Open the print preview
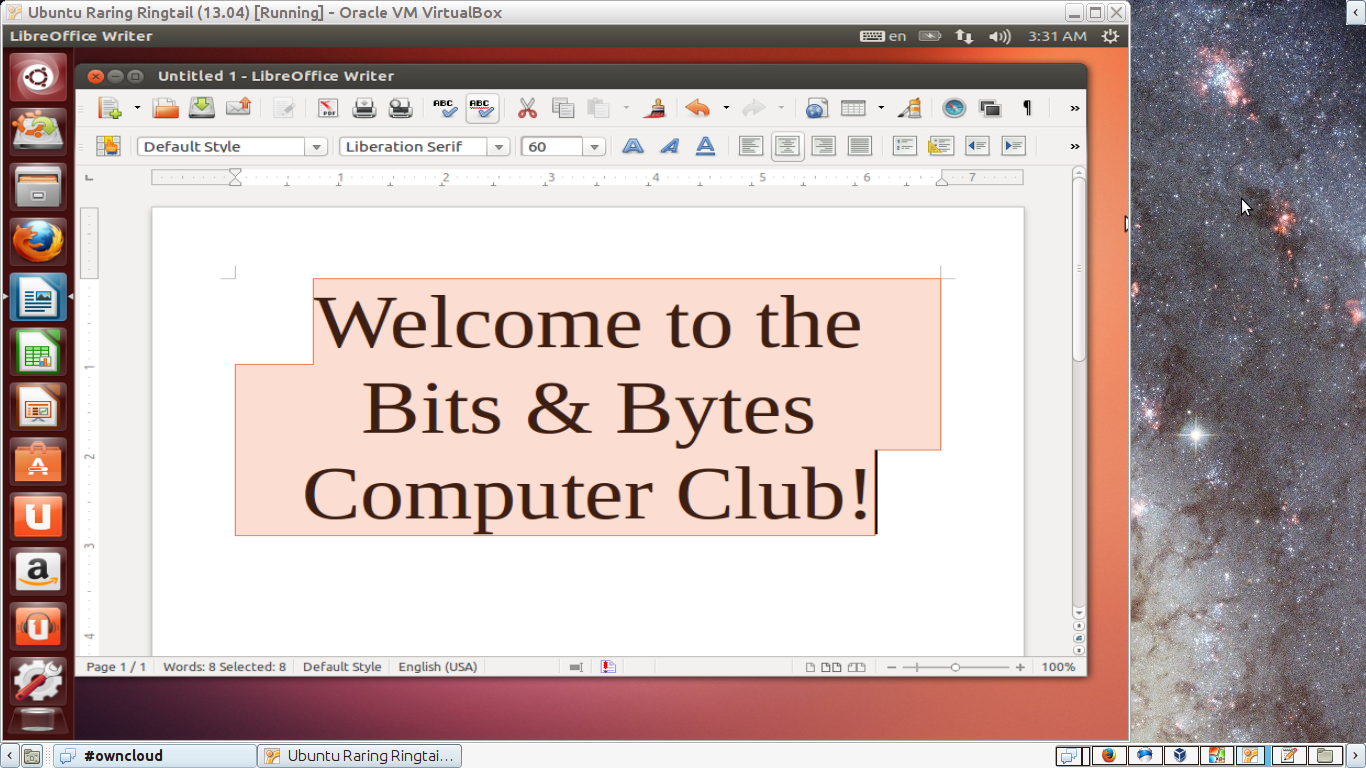1366x768 pixels. pos(400,108)
